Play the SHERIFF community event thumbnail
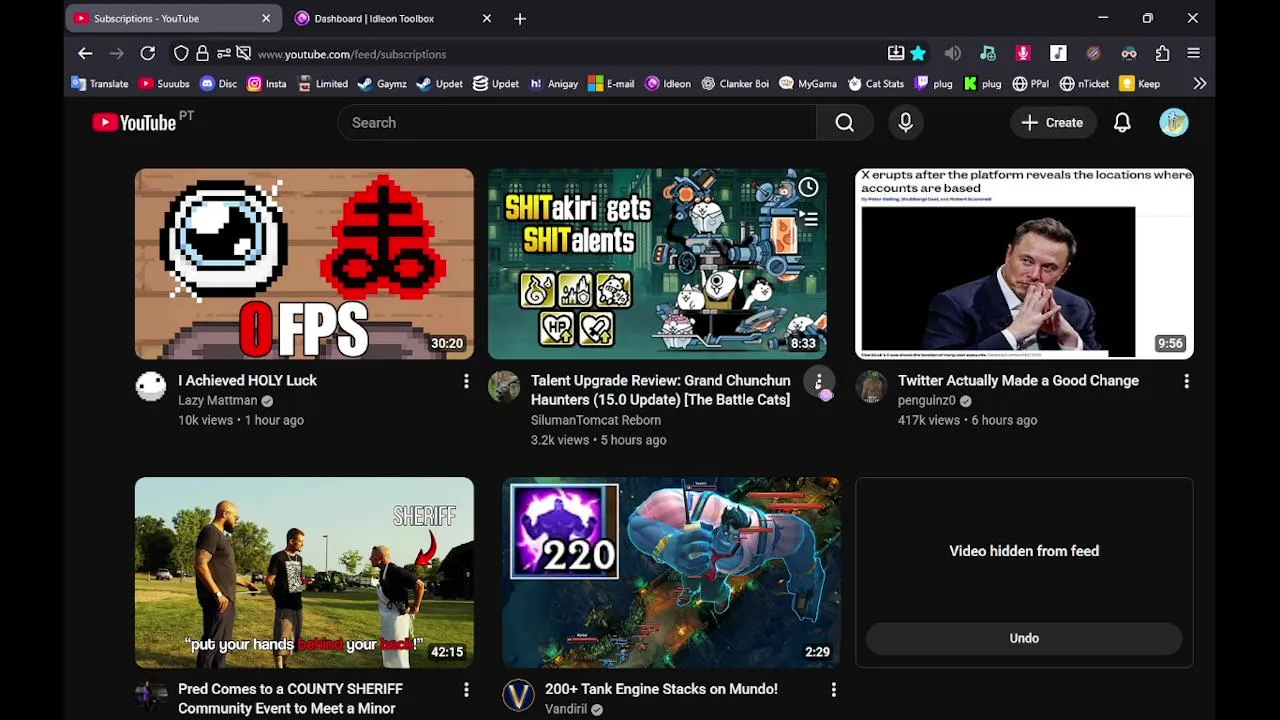The width and height of the screenshot is (1280, 720). 304,572
